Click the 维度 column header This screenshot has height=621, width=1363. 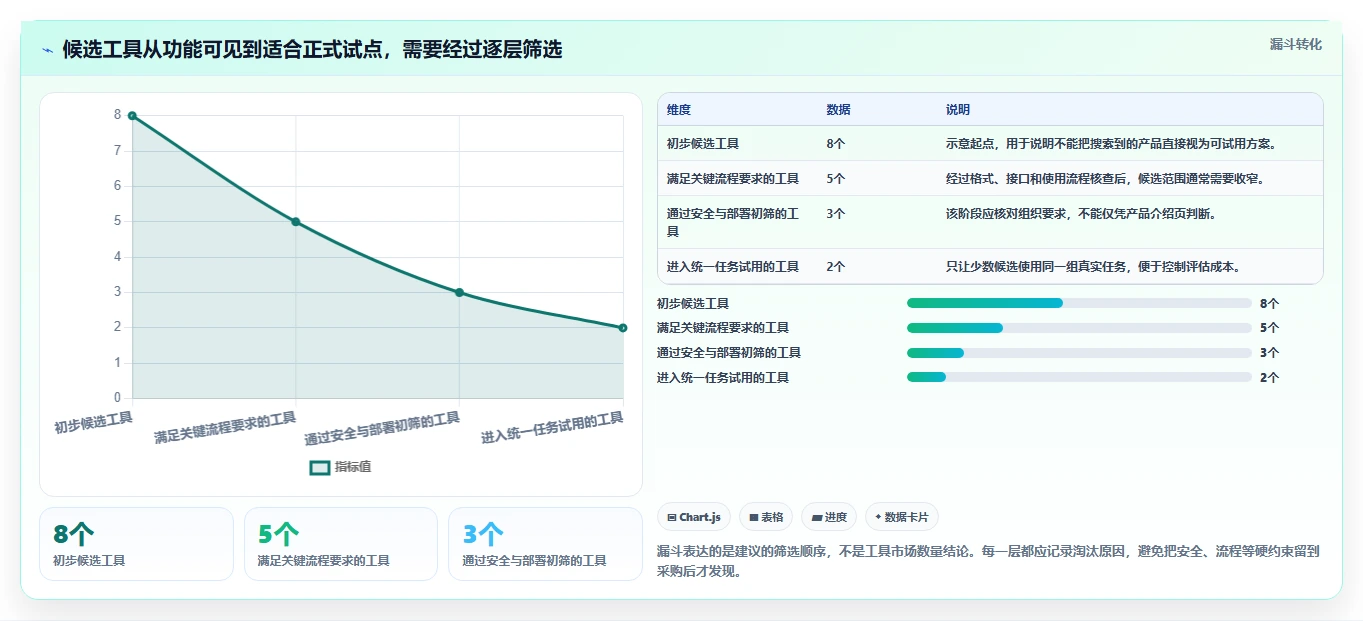[679, 110]
